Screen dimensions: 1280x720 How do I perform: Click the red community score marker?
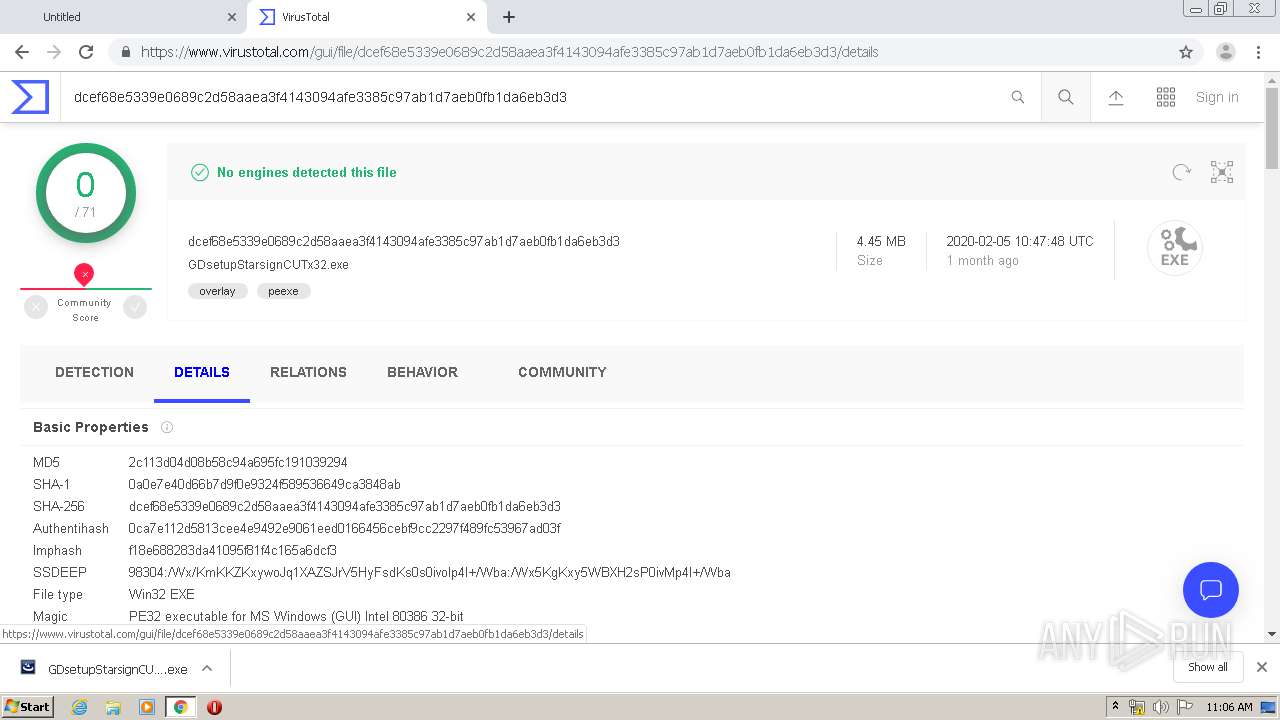click(84, 274)
